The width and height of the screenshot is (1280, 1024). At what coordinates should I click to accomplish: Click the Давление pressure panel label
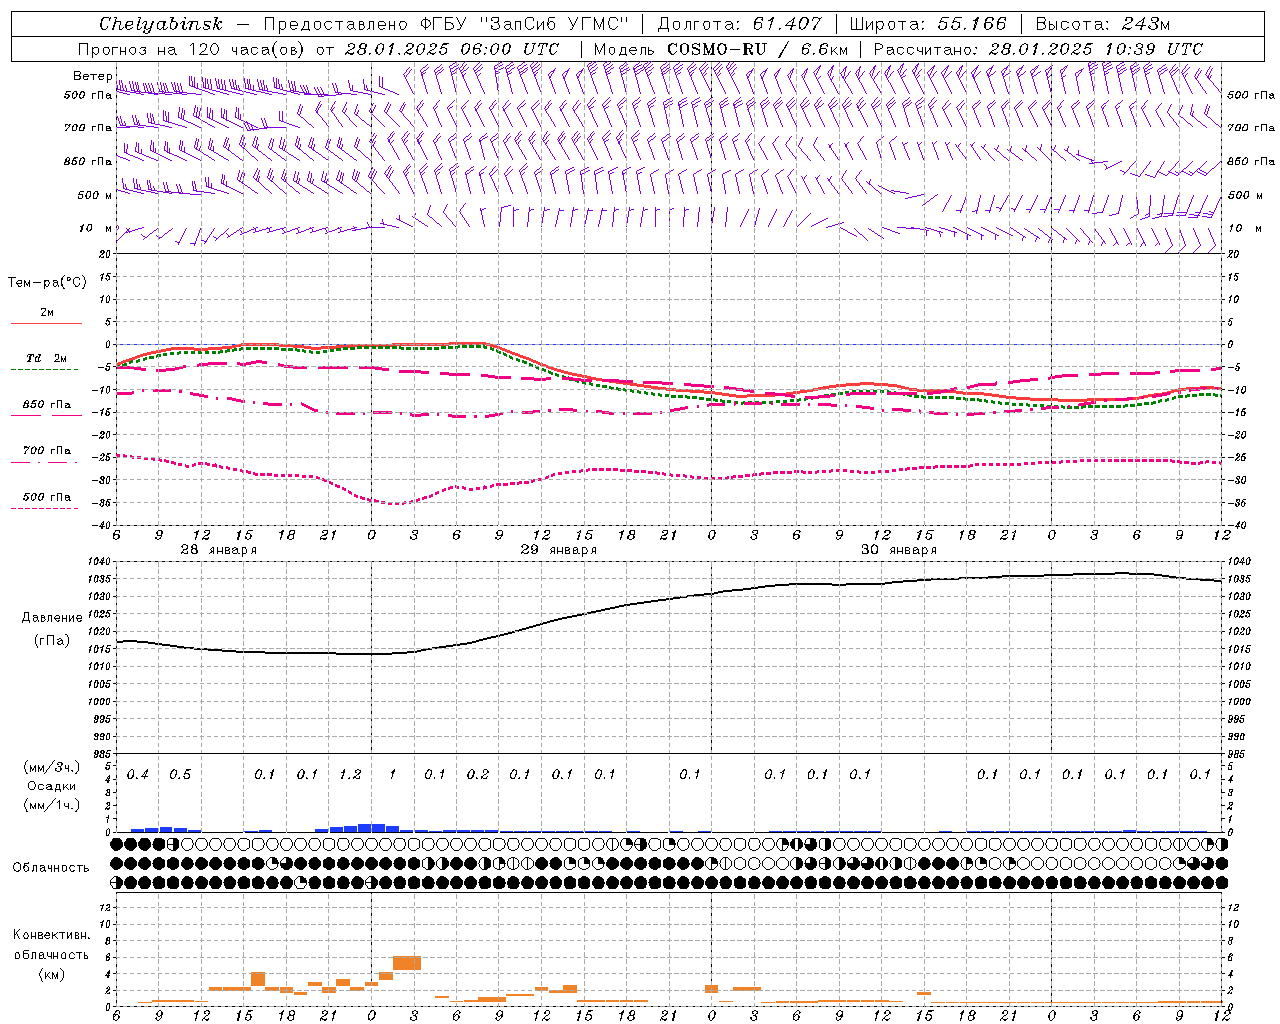pyautogui.click(x=52, y=618)
